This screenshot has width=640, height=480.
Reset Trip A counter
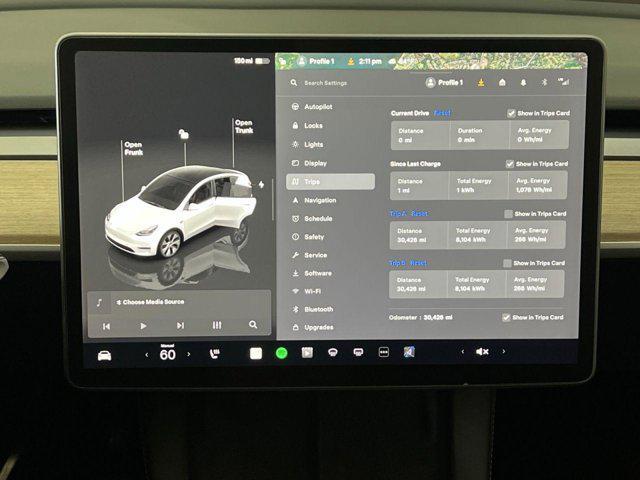coord(420,213)
